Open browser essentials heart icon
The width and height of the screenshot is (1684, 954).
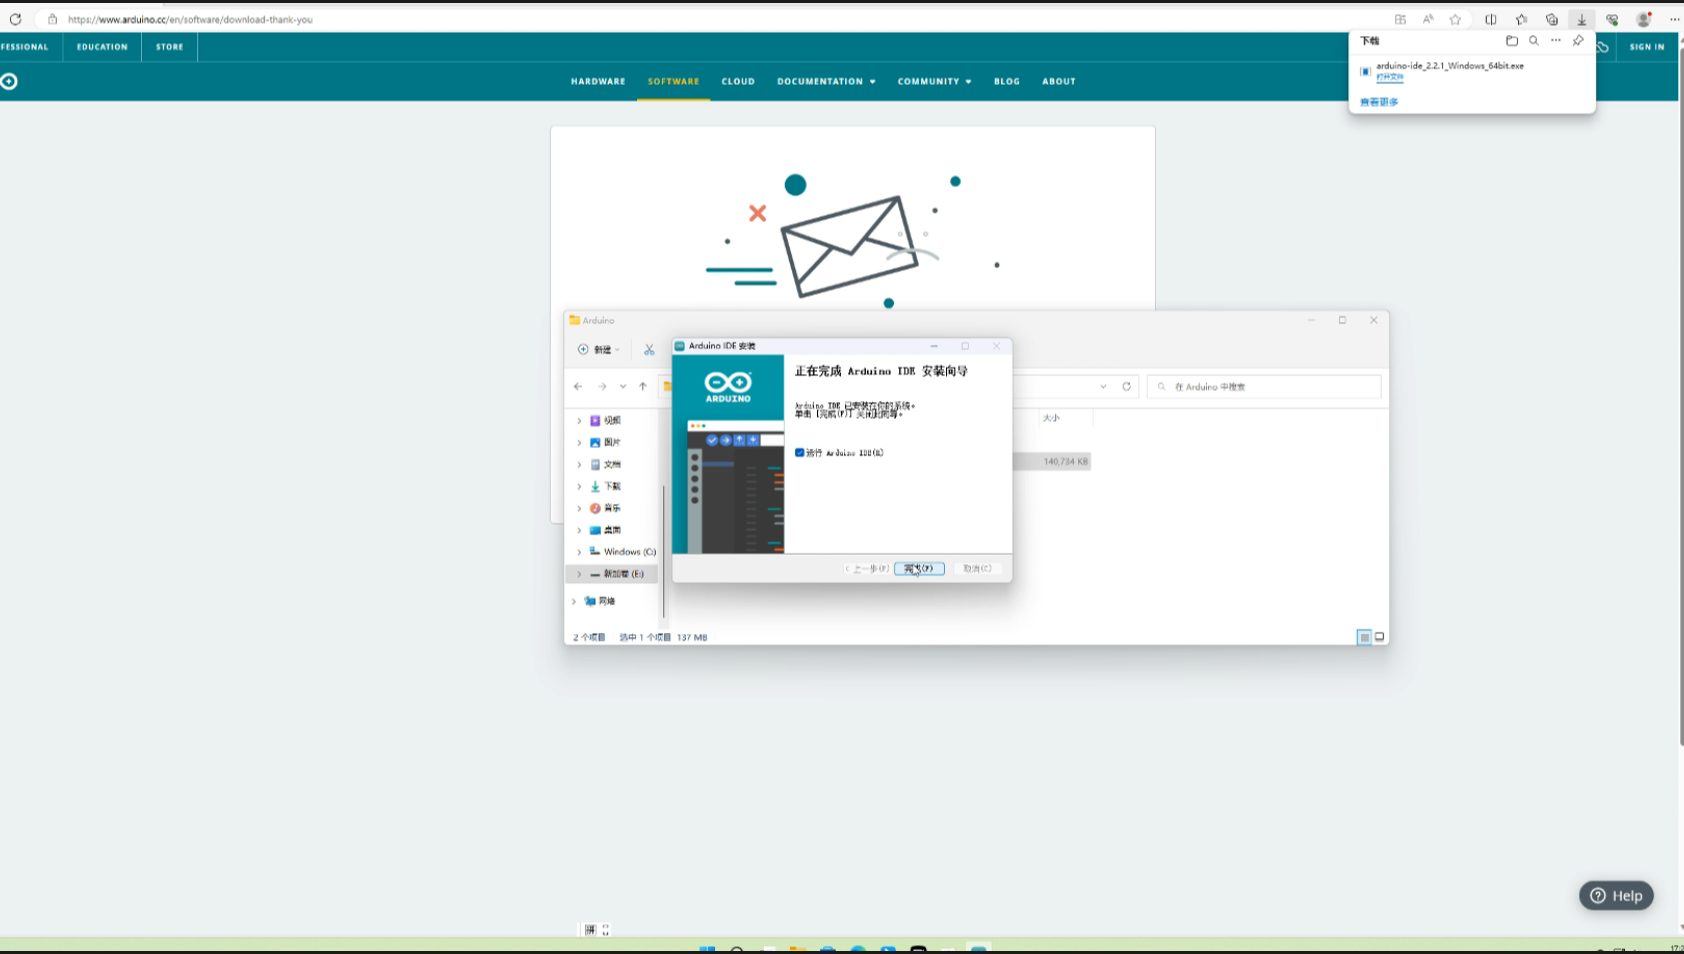1612,19
